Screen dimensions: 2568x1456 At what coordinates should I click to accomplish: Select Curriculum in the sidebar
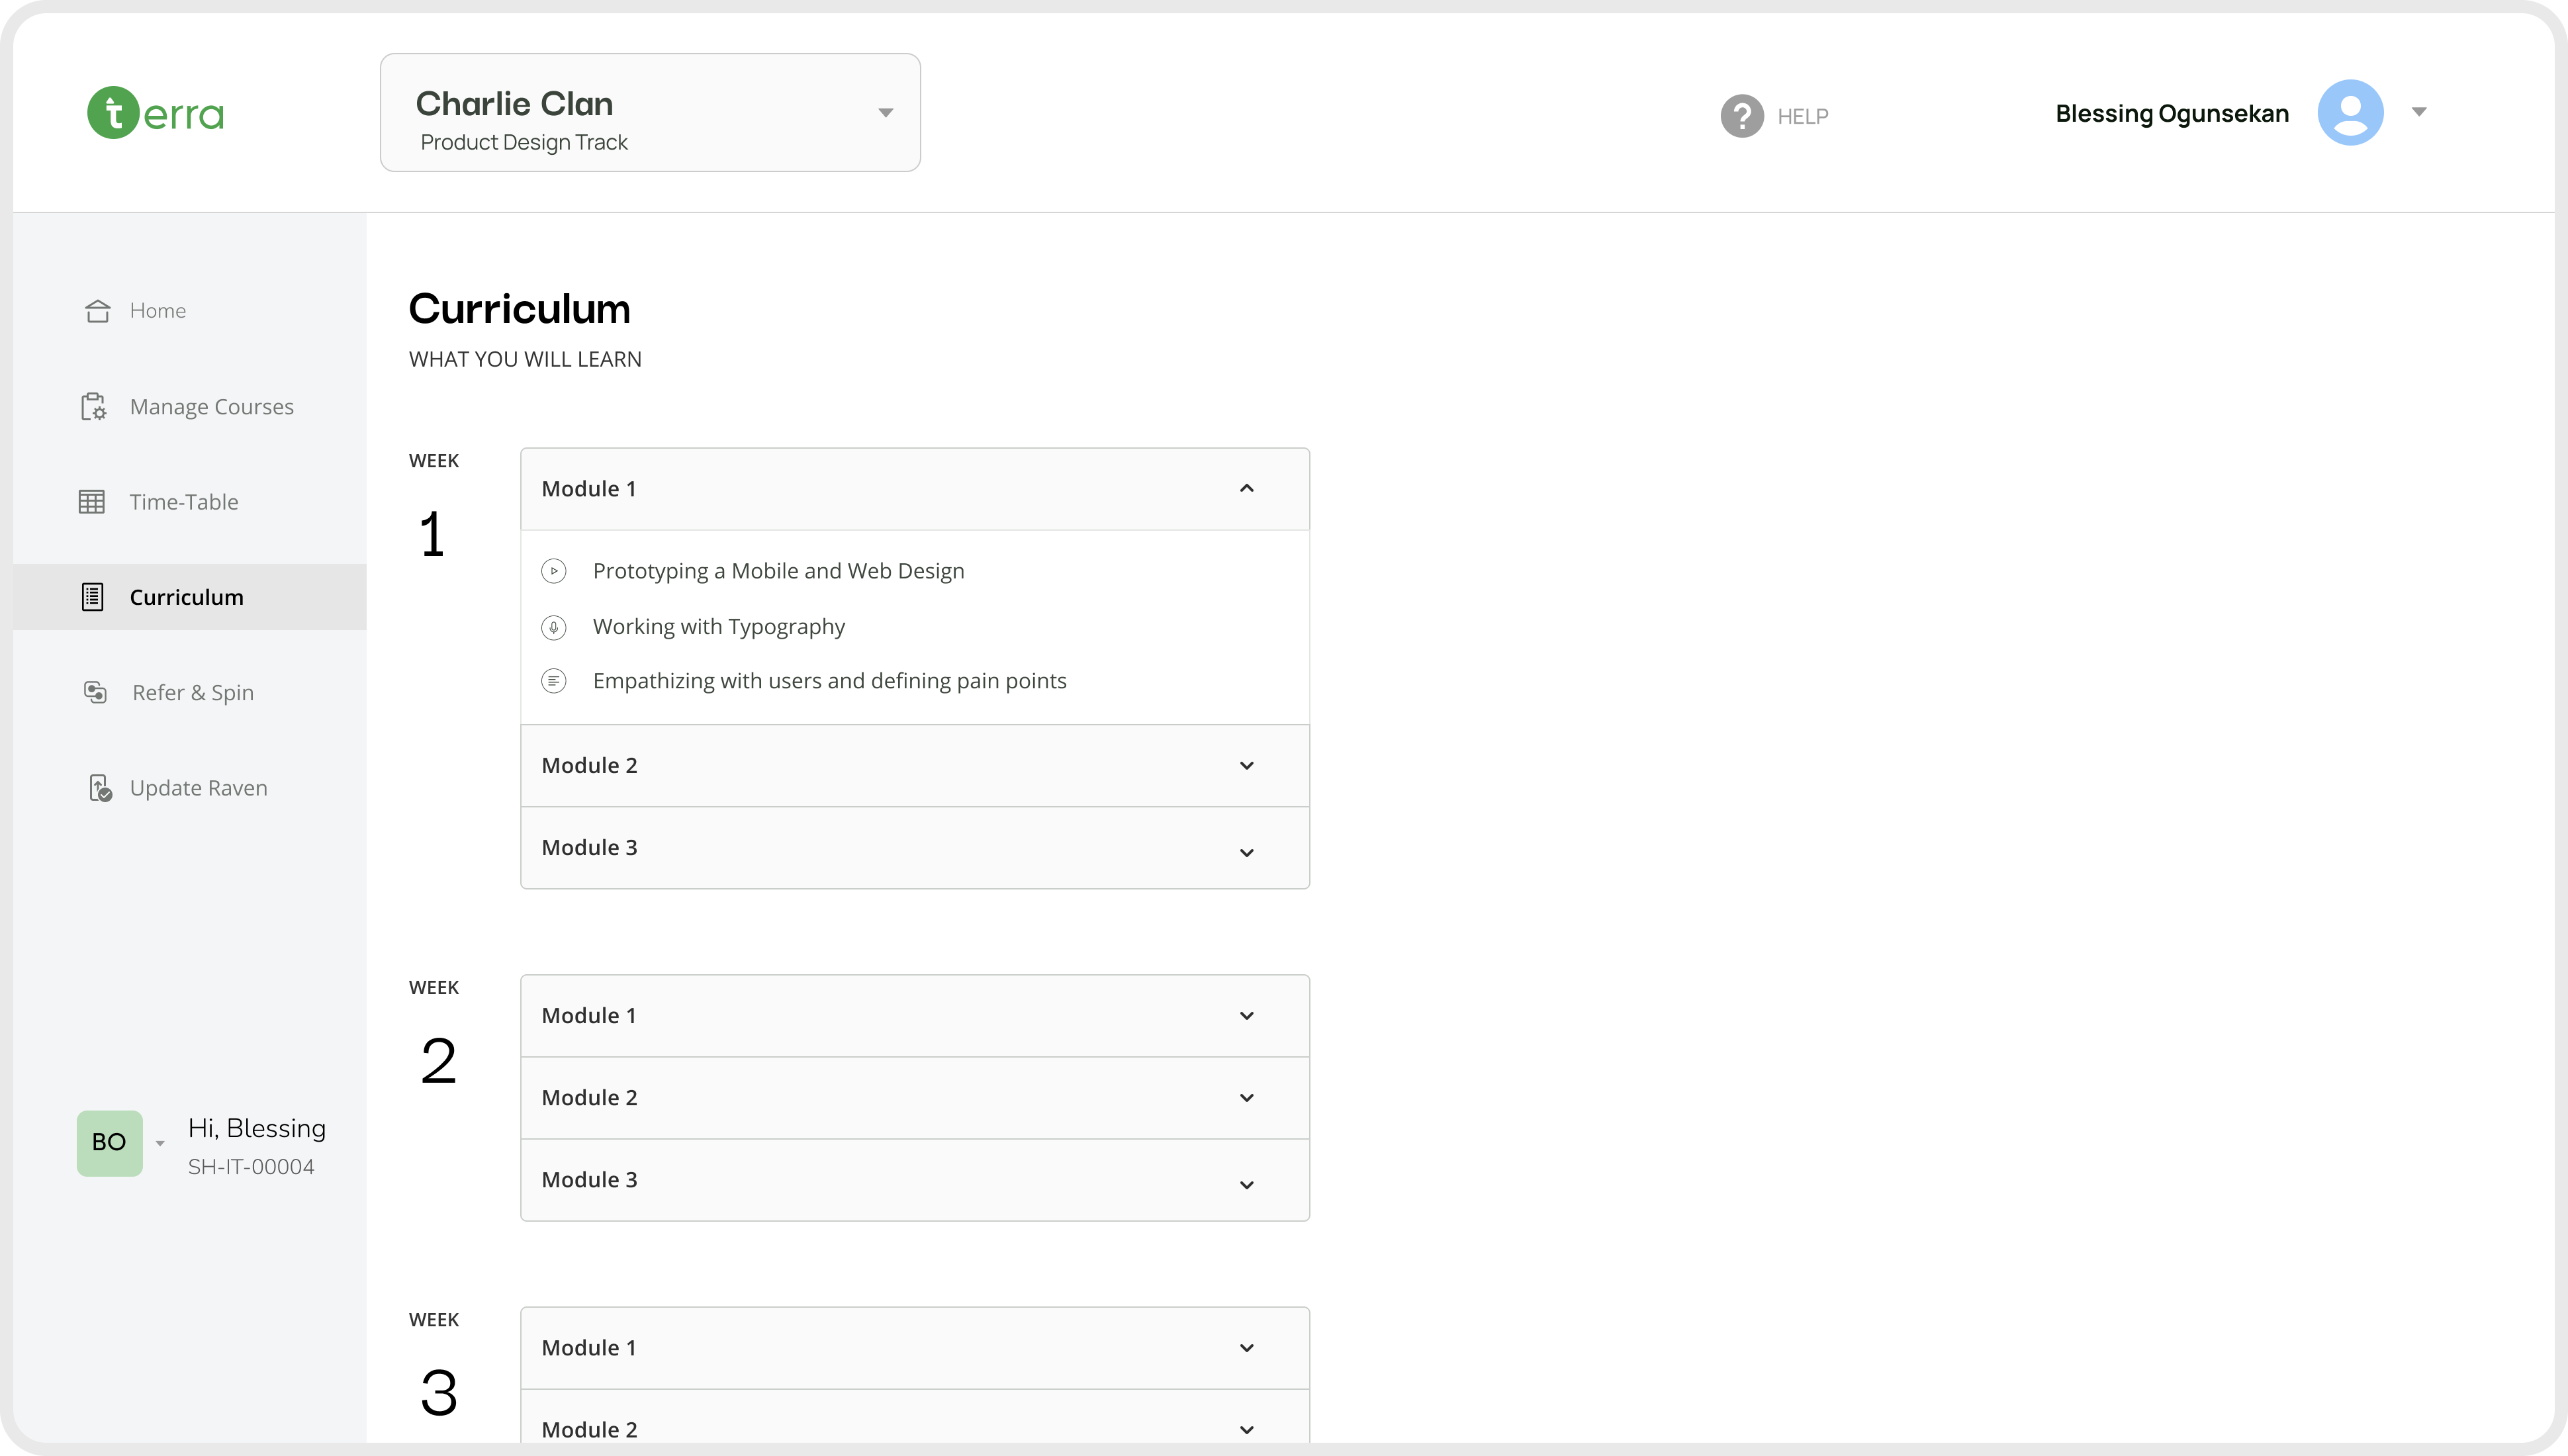click(186, 597)
